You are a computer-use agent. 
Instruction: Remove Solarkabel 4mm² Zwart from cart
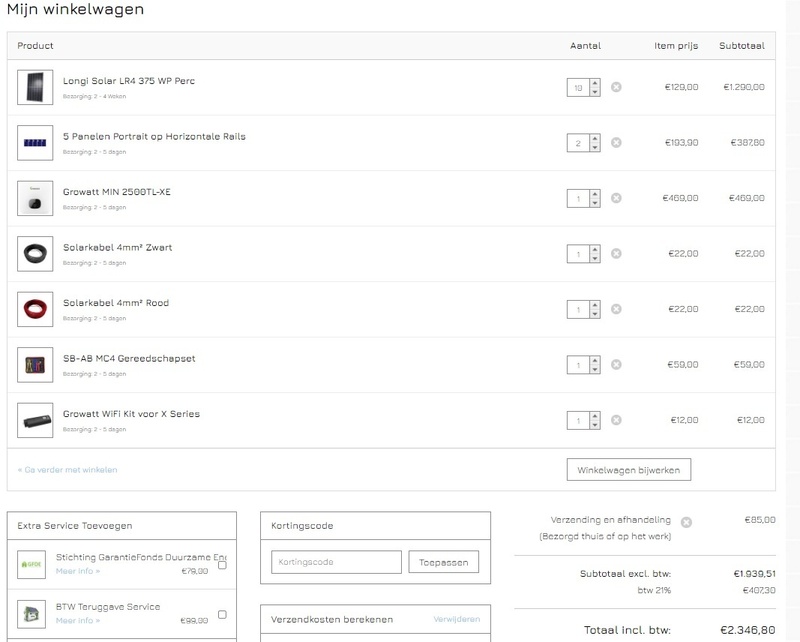[616, 254]
